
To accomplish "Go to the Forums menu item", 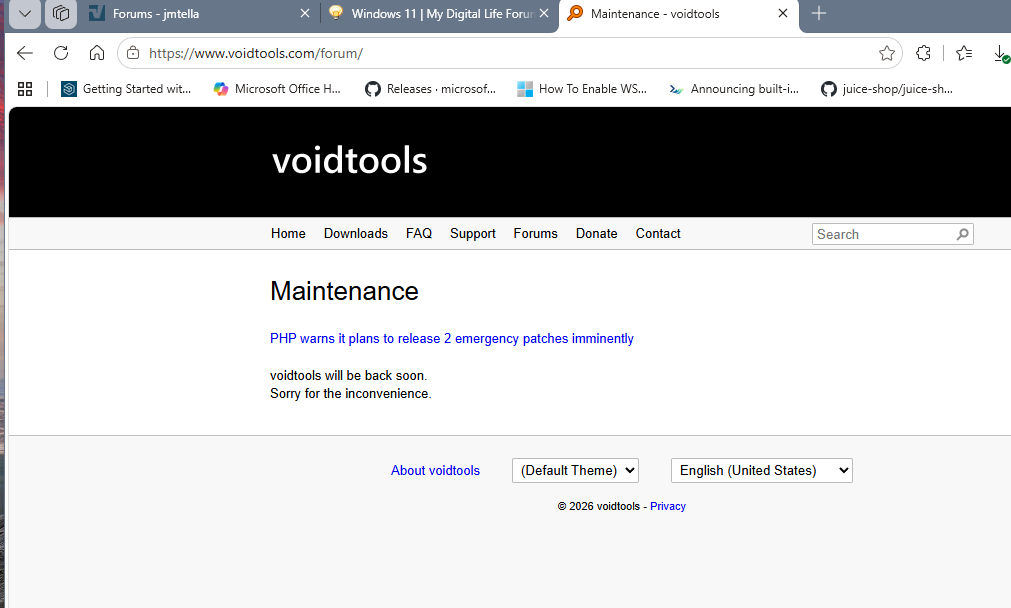I will [x=535, y=233].
